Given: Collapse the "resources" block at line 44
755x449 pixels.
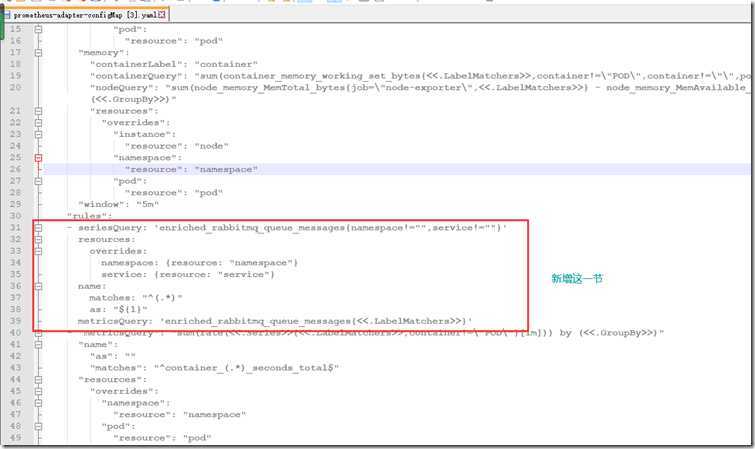Looking at the screenshot, I should pyautogui.click(x=38, y=380).
